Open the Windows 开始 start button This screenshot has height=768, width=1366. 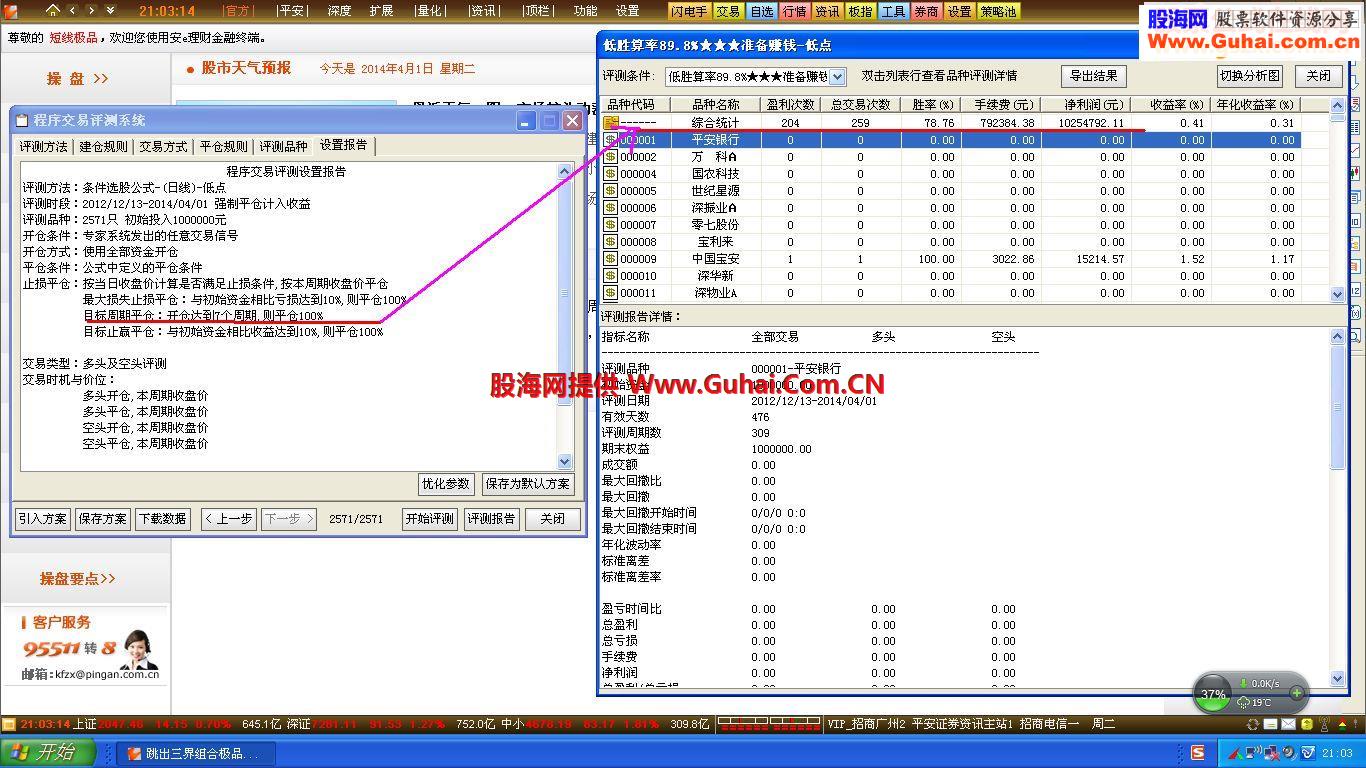pyautogui.click(x=48, y=753)
